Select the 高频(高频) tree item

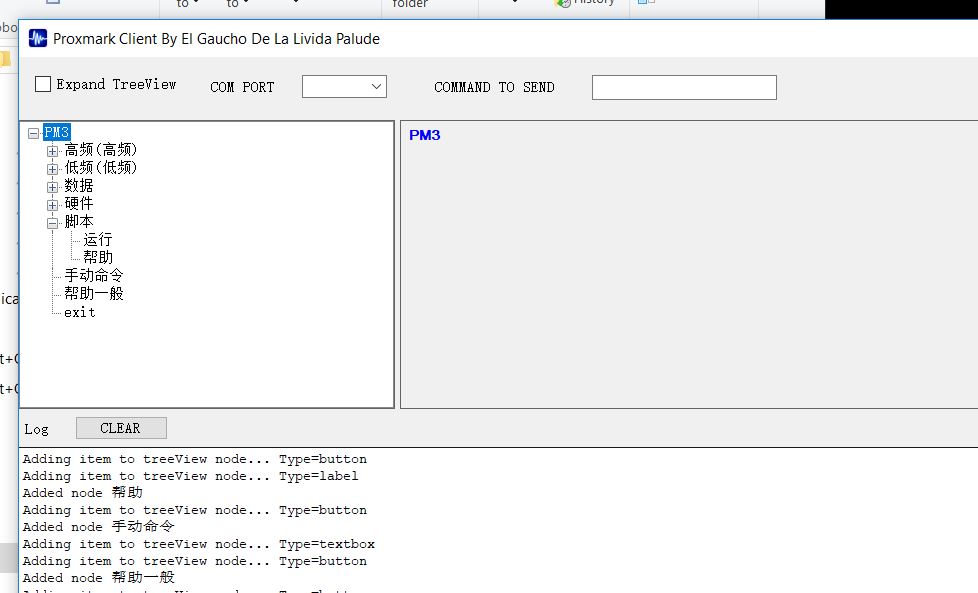(100, 150)
